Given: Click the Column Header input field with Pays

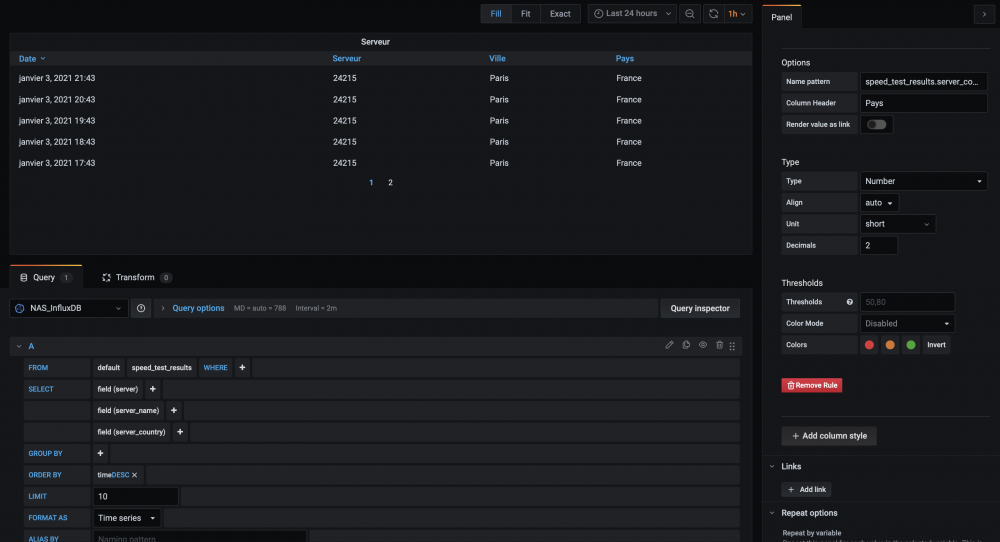Looking at the screenshot, I should coord(923,103).
